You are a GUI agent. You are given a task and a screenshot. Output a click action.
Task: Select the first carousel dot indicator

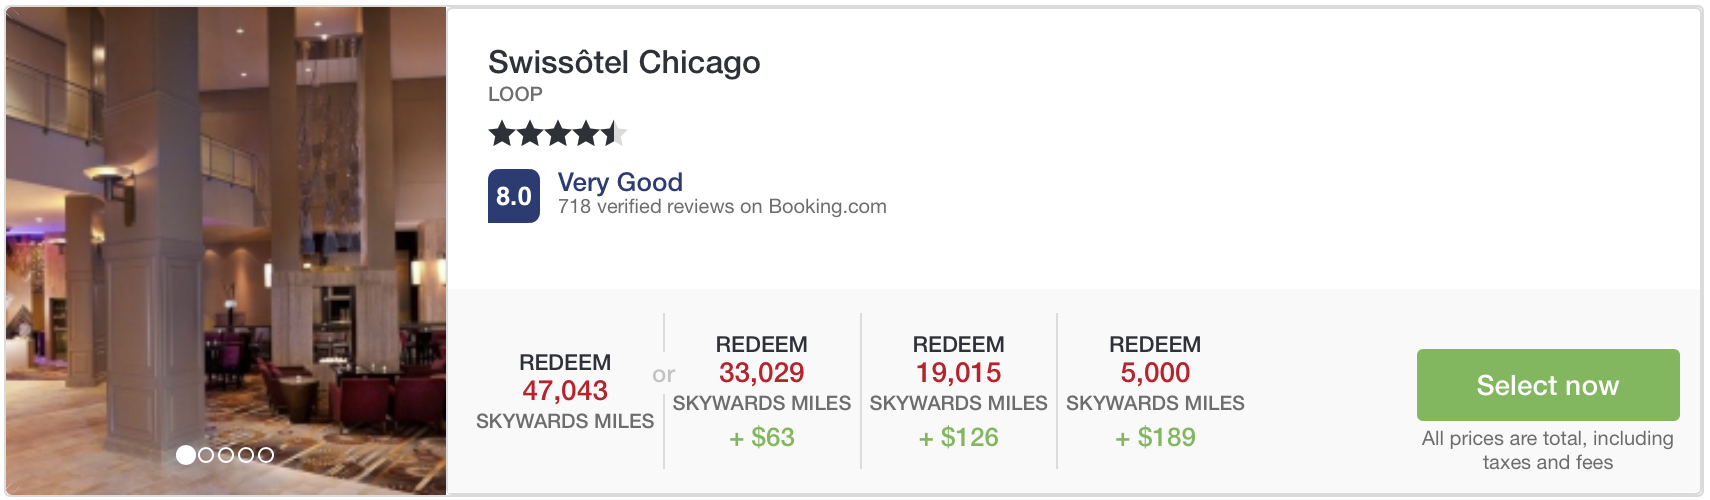[x=186, y=455]
